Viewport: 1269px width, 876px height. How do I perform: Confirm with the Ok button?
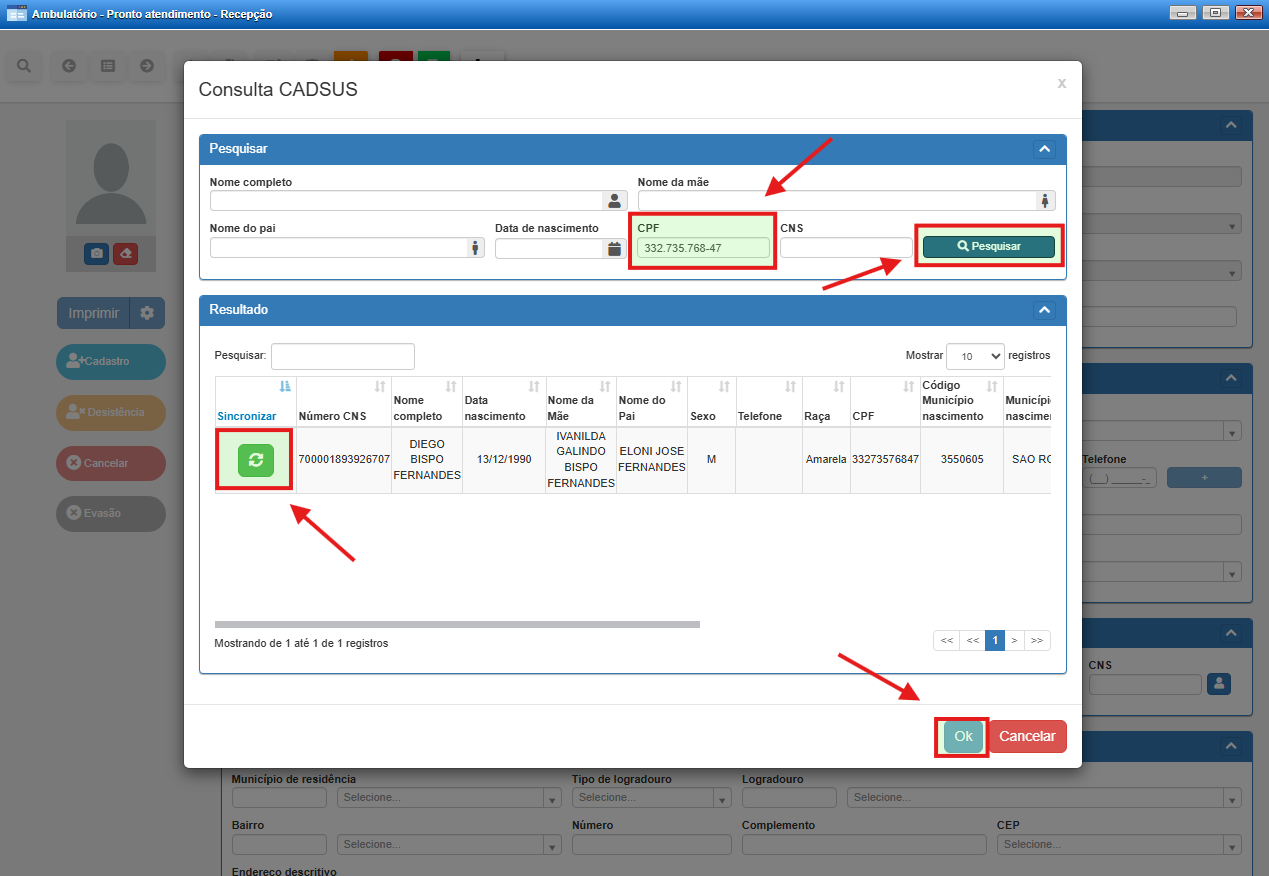tap(963, 736)
